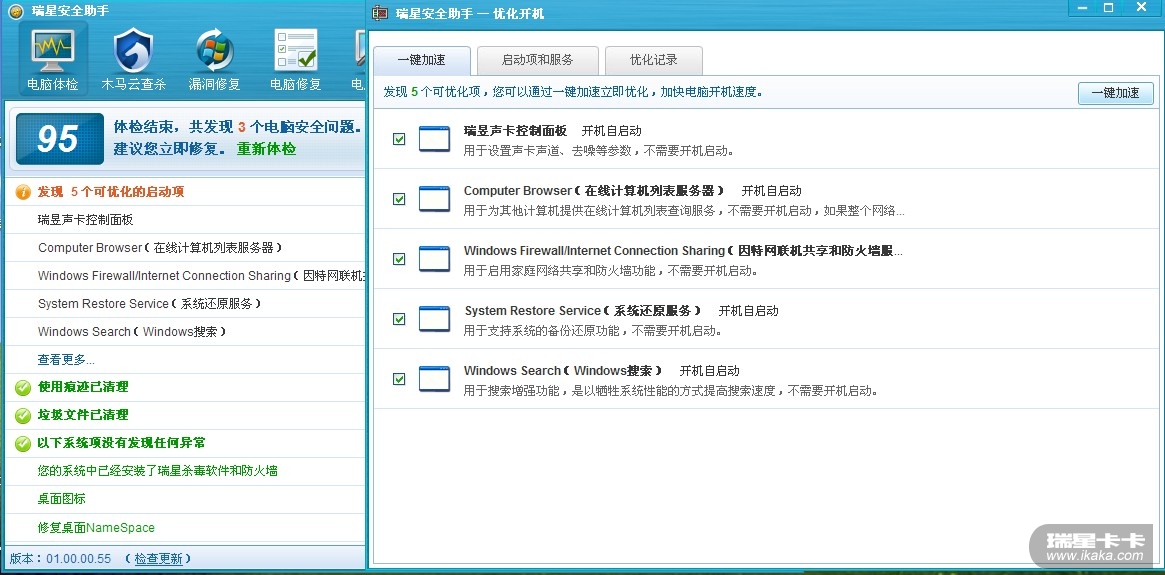
Task: Select Windows Firewall/Internet Connection Sharing in left list
Action: point(184,276)
